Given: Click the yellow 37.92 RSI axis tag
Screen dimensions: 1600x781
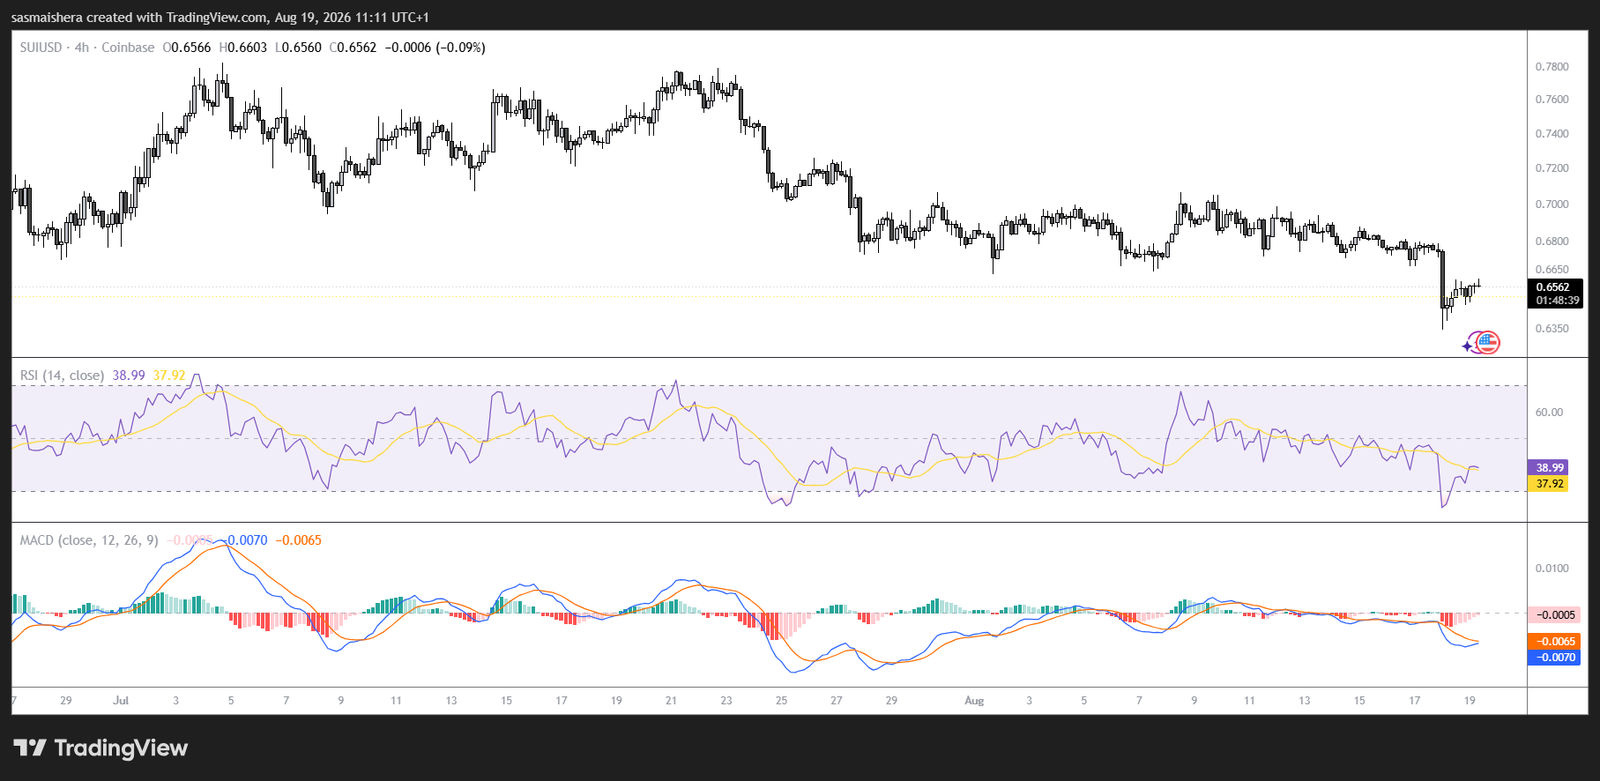Looking at the screenshot, I should click(x=1549, y=484).
